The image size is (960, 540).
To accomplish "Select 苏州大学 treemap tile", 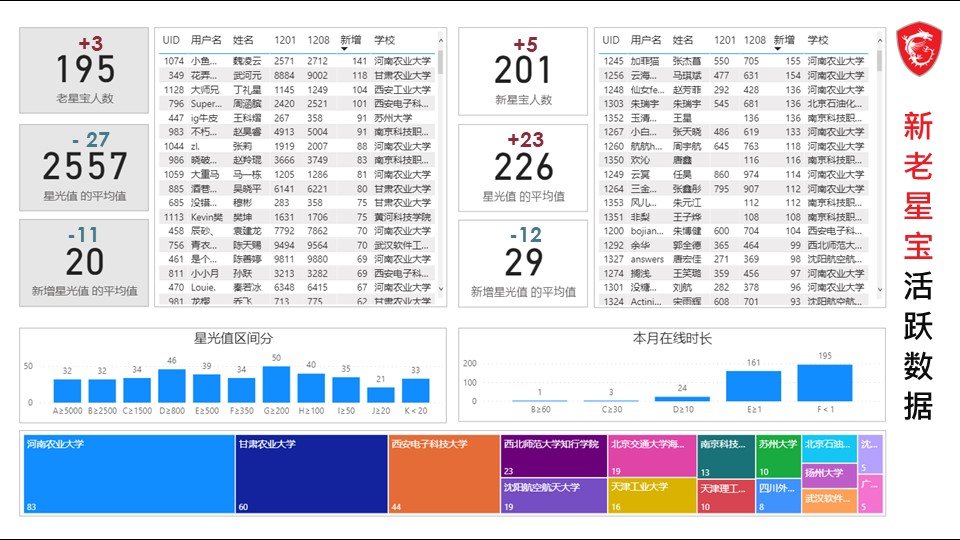I will [x=778, y=457].
